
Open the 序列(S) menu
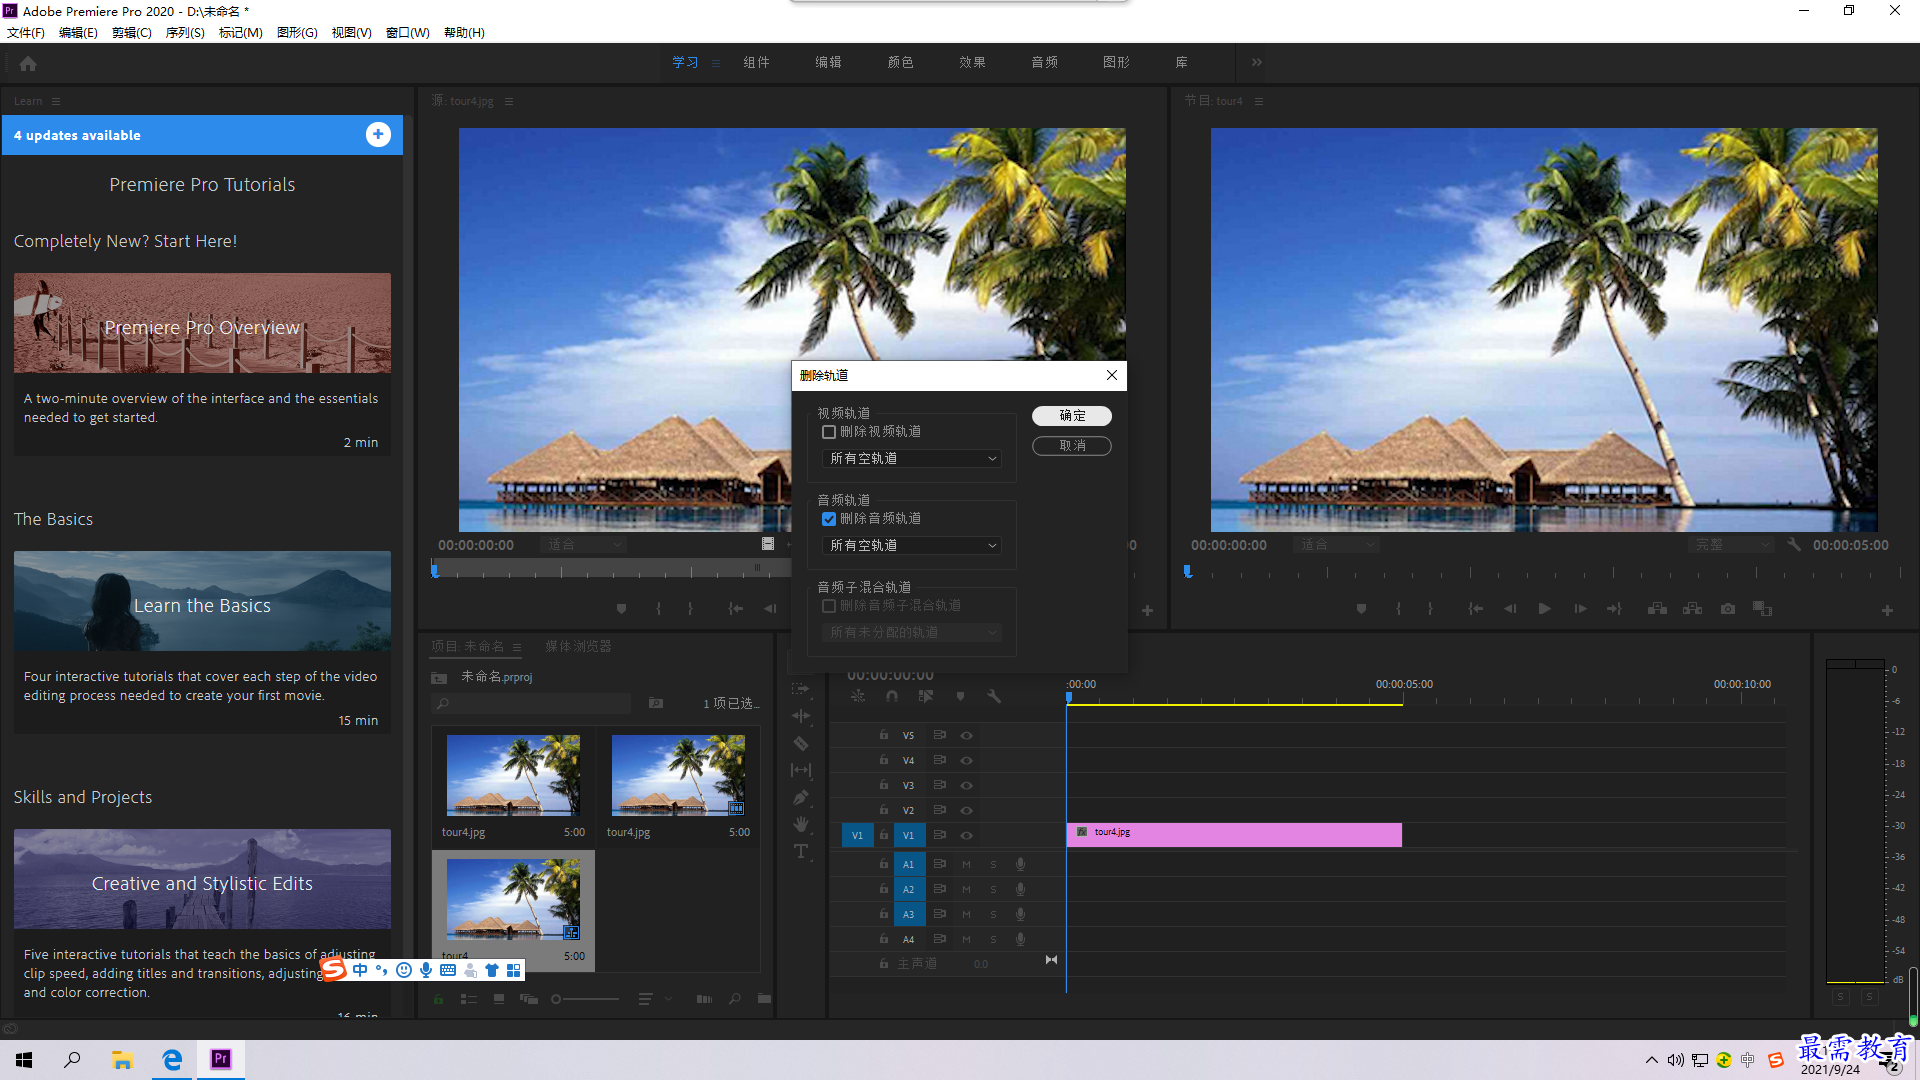[185, 33]
